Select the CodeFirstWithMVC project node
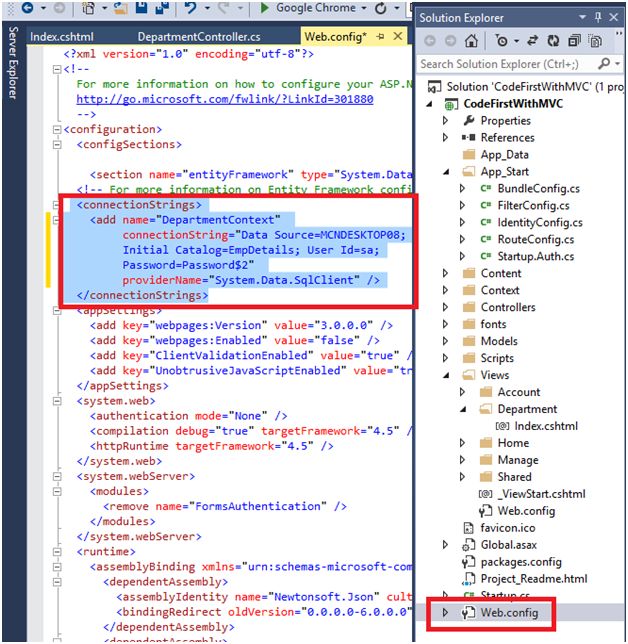Viewport: 628px width, 644px height. (x=513, y=104)
